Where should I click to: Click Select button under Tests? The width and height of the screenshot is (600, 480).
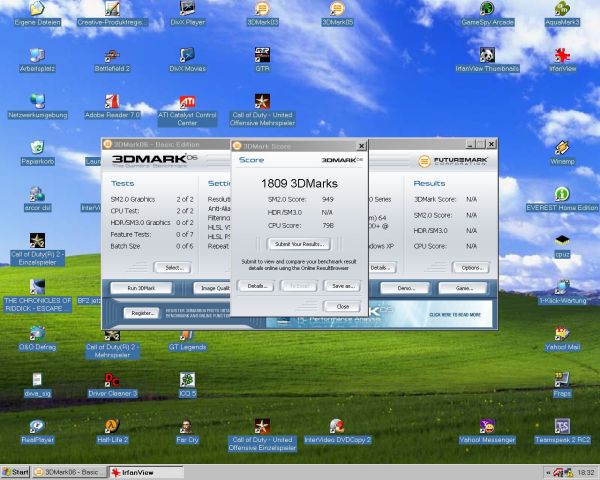[173, 268]
